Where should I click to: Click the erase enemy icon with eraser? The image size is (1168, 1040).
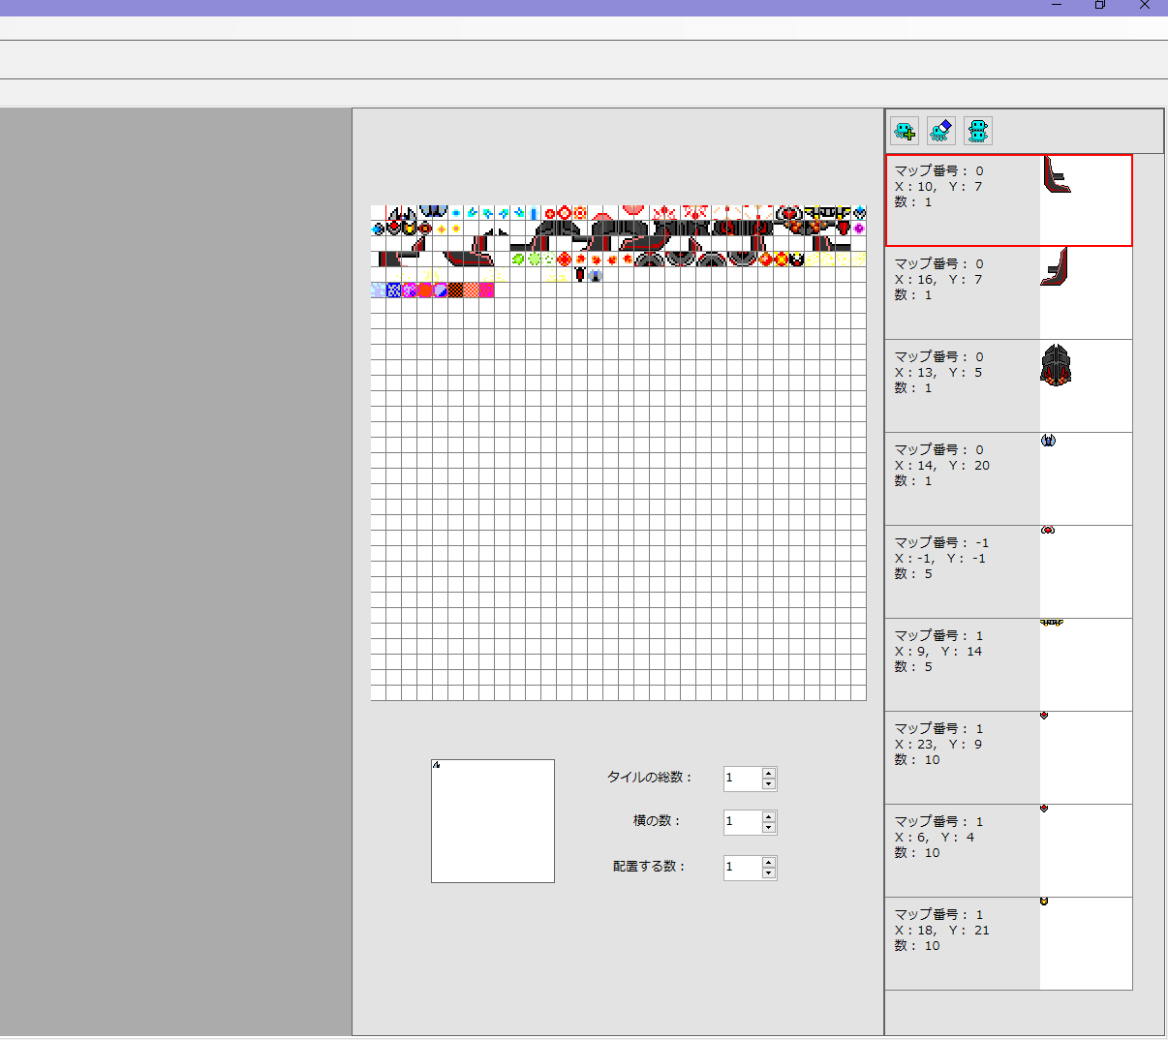click(942, 131)
